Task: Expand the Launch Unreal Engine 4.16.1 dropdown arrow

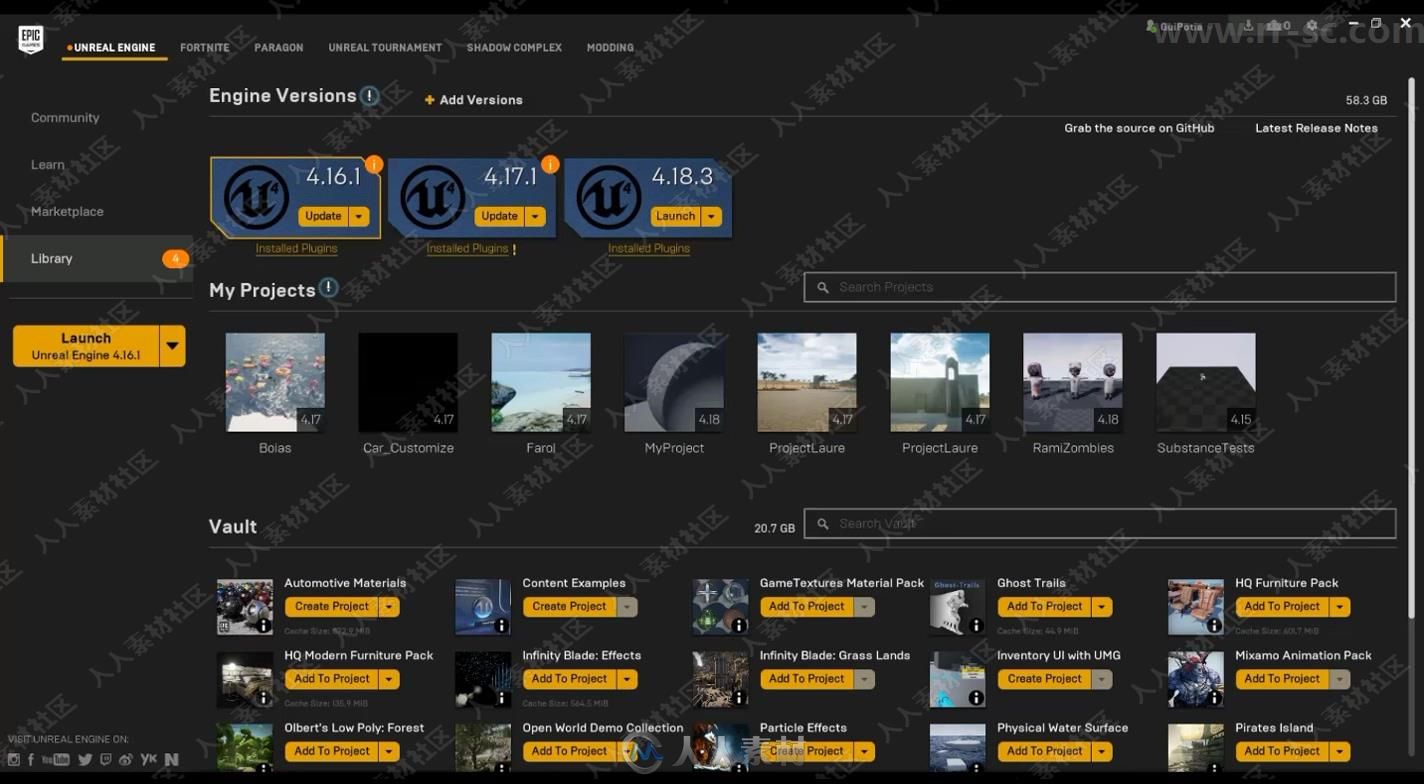Action: 173,346
